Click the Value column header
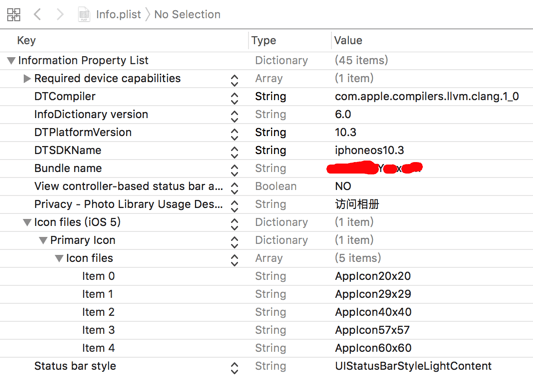The image size is (533, 375). [348, 40]
